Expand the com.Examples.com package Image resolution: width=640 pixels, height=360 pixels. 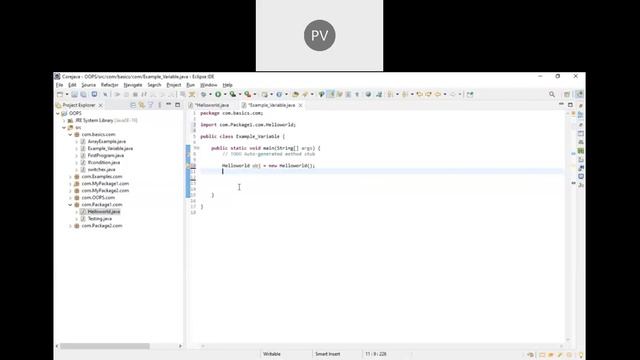[x=70, y=177]
